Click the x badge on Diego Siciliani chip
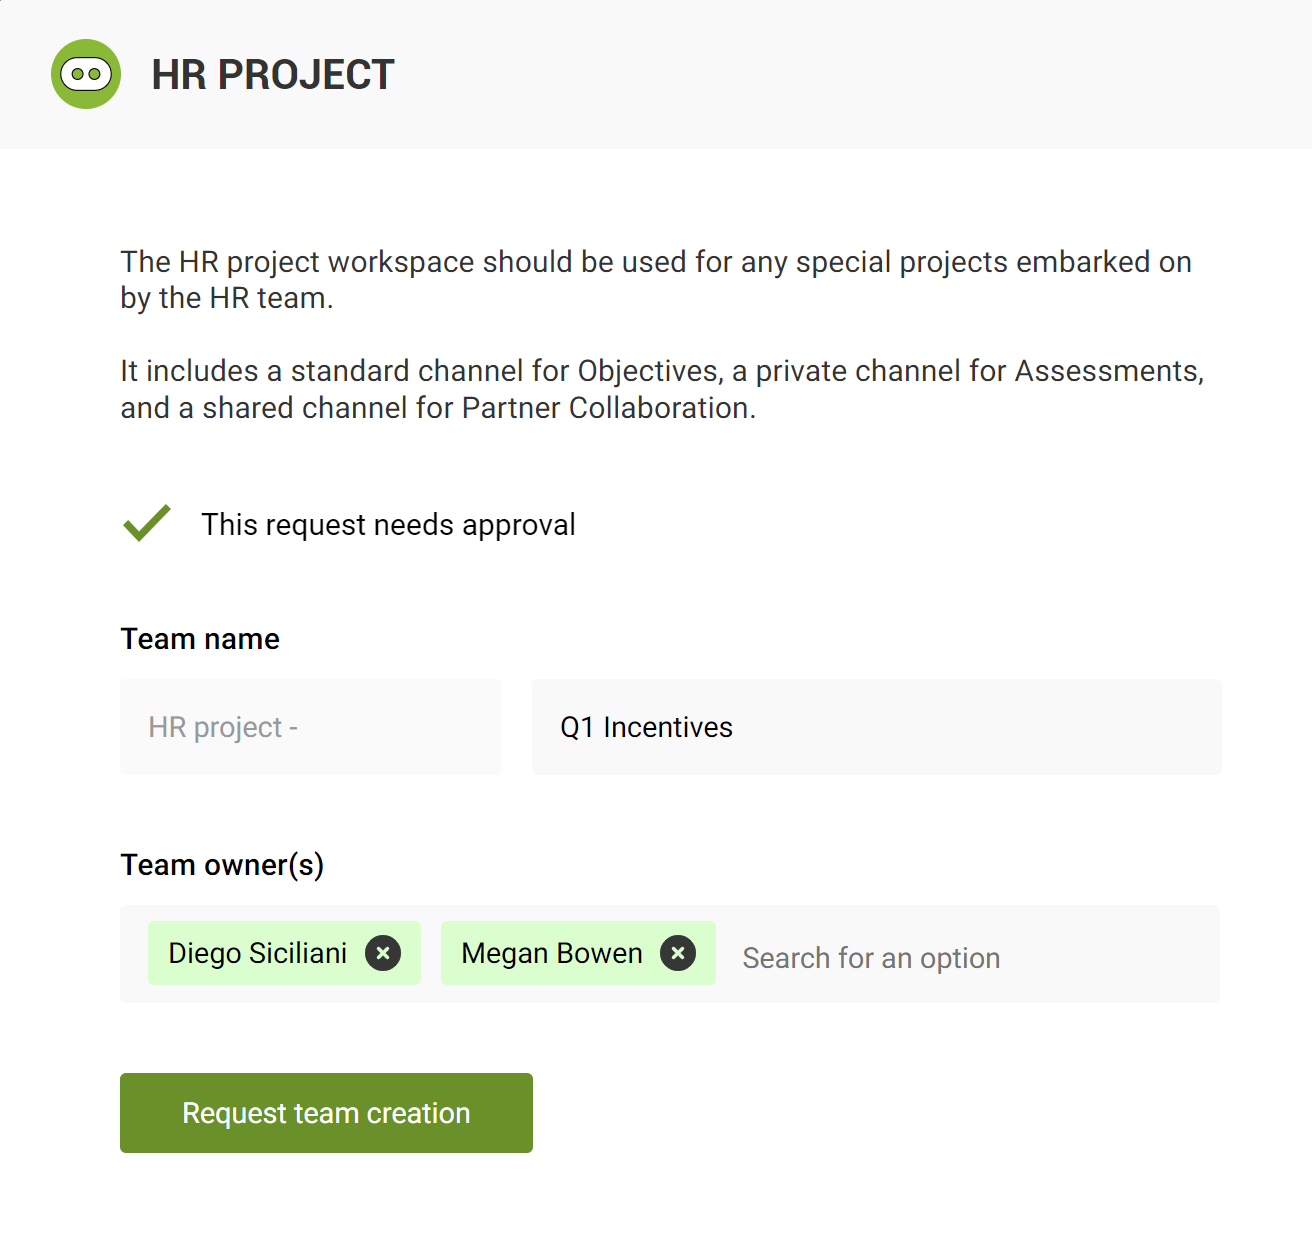Viewport: 1312px width, 1236px height. (383, 953)
